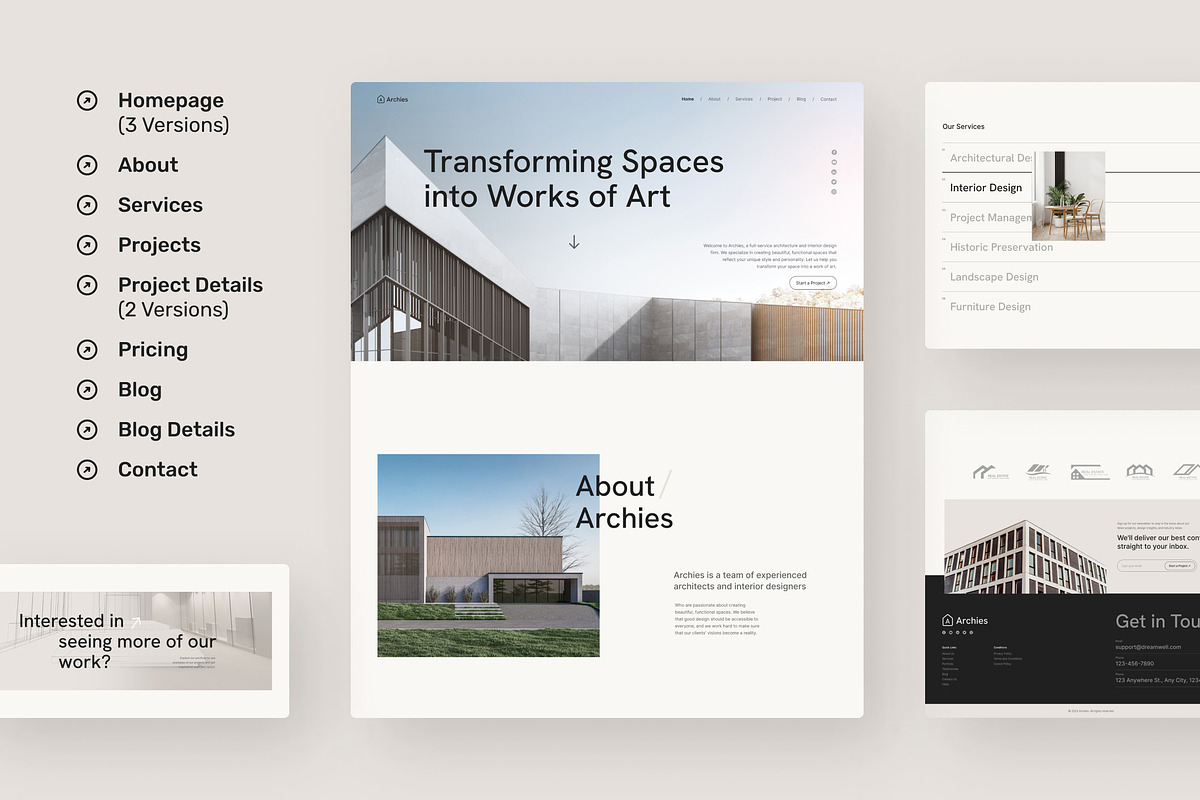
Task: Click the Pricing label in the page list
Action: tap(153, 350)
